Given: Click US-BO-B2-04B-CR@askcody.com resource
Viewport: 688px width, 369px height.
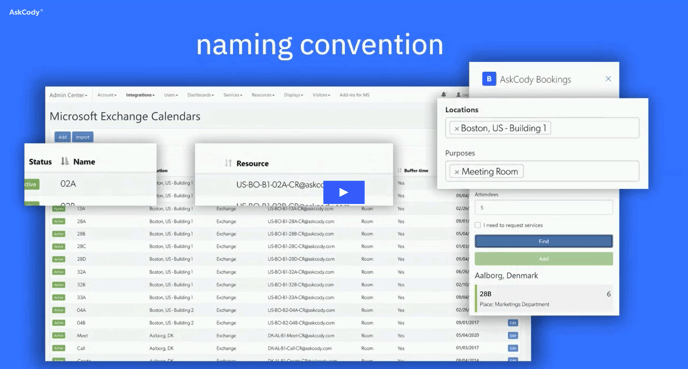Looking at the screenshot, I should (301, 323).
